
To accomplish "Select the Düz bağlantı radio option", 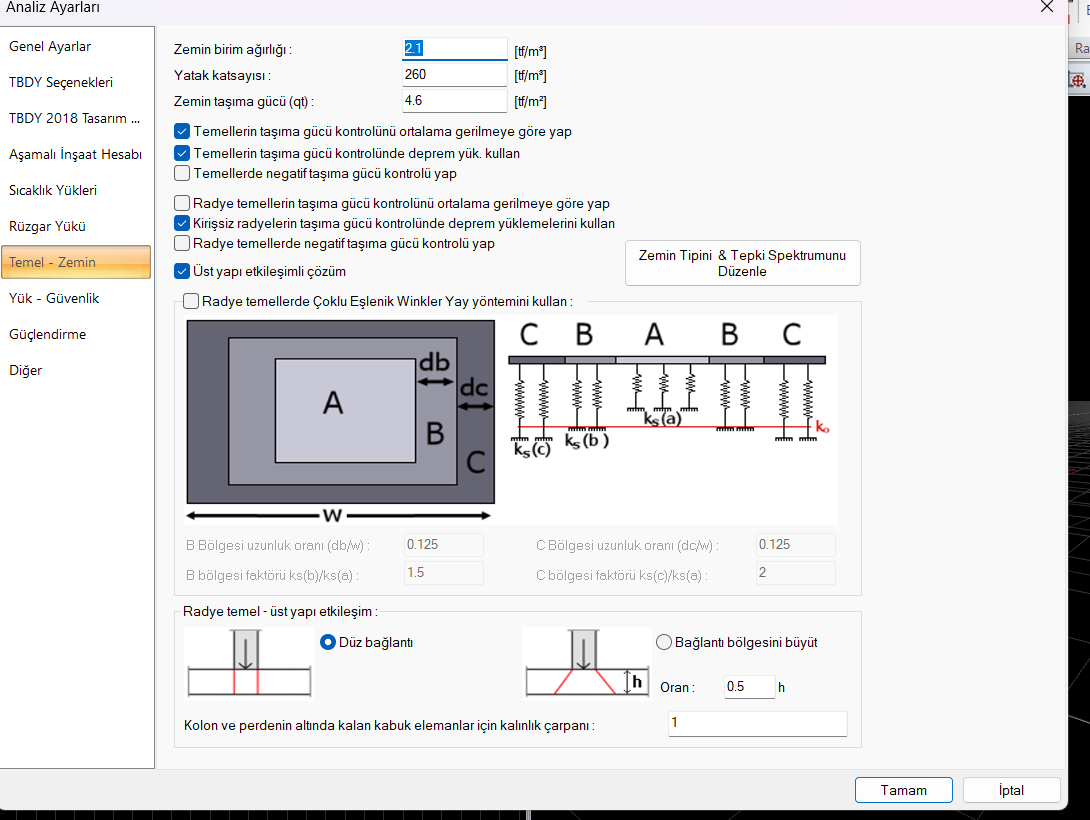I will (327, 643).
